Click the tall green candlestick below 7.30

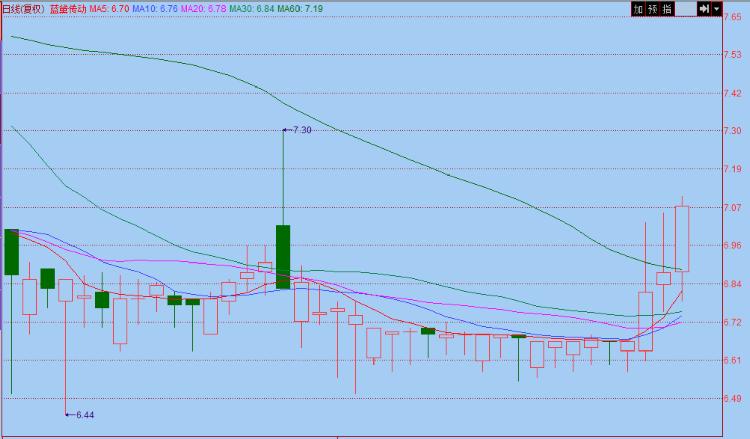[283, 257]
